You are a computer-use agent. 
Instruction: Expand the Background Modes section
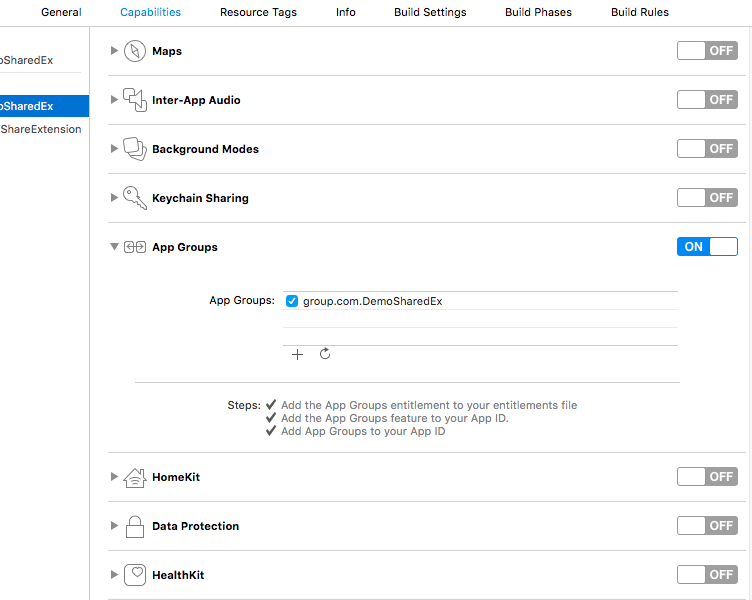(114, 149)
